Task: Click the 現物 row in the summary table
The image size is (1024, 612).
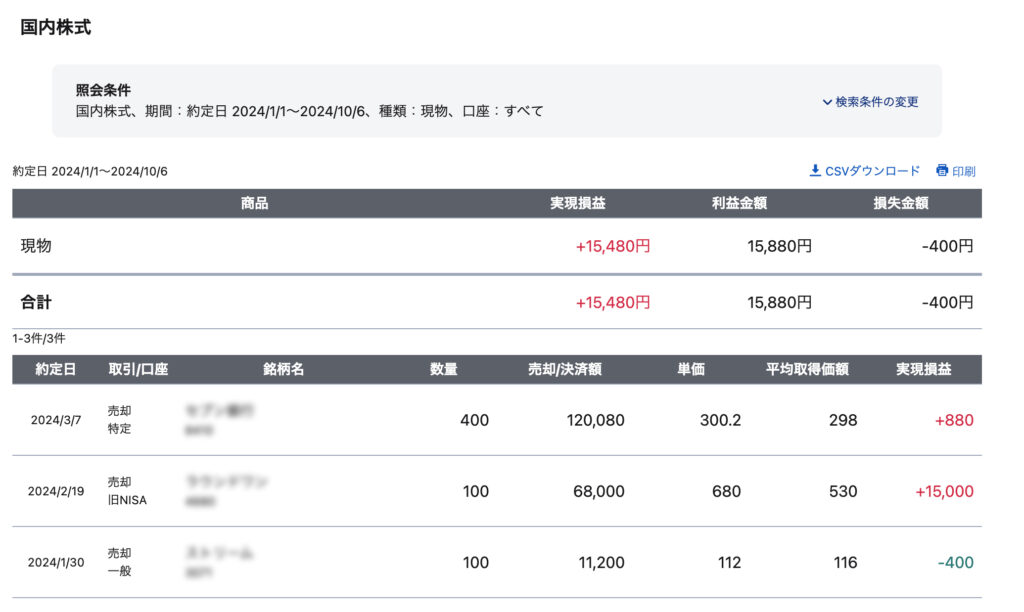Action: (36, 246)
